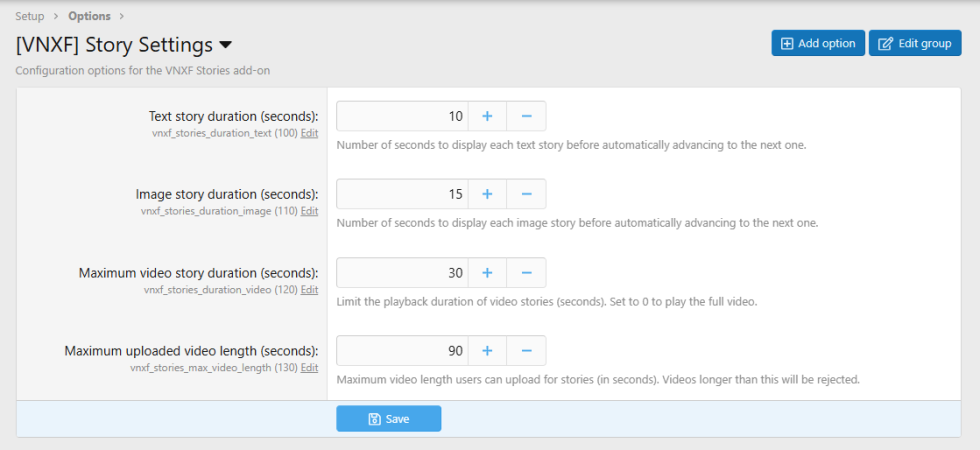Increase image story duration with plus button

tap(487, 194)
